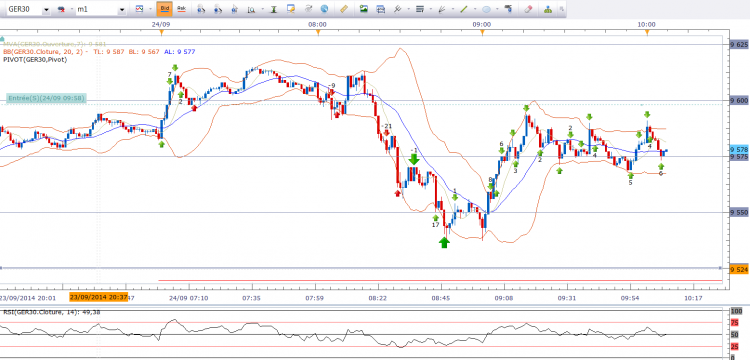Click the text label I-beam icon
The image size is (750, 360).
point(273,9)
